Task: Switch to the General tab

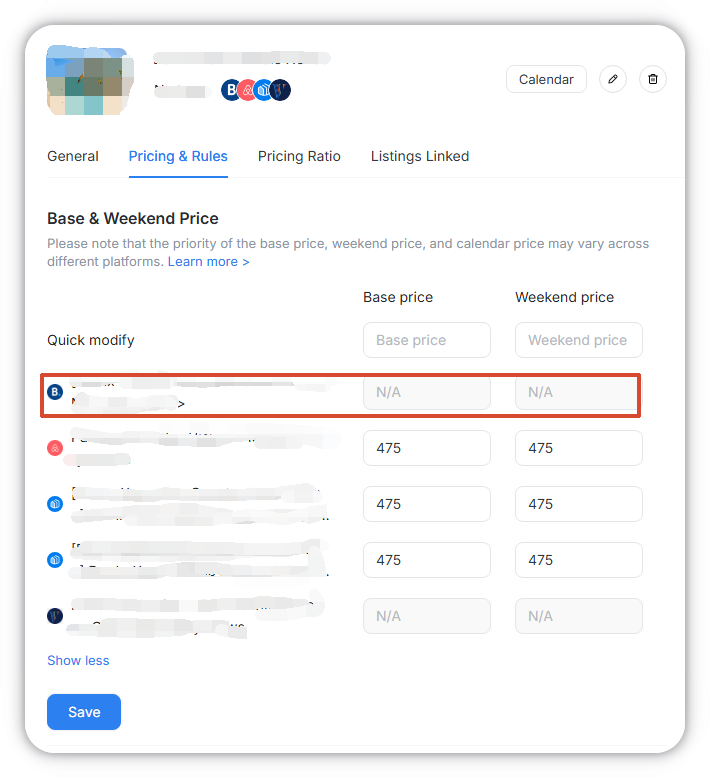Action: click(x=73, y=156)
